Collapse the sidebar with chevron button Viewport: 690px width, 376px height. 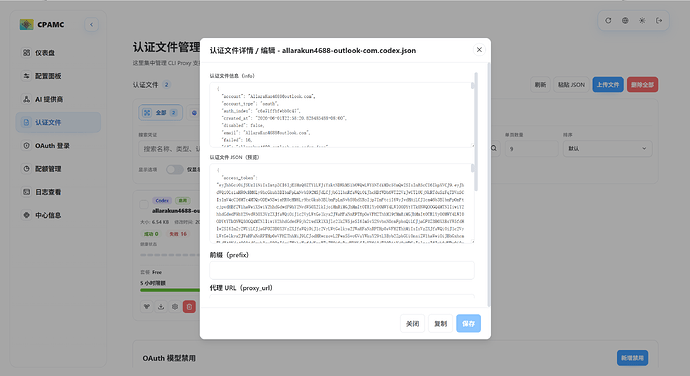(x=92, y=25)
